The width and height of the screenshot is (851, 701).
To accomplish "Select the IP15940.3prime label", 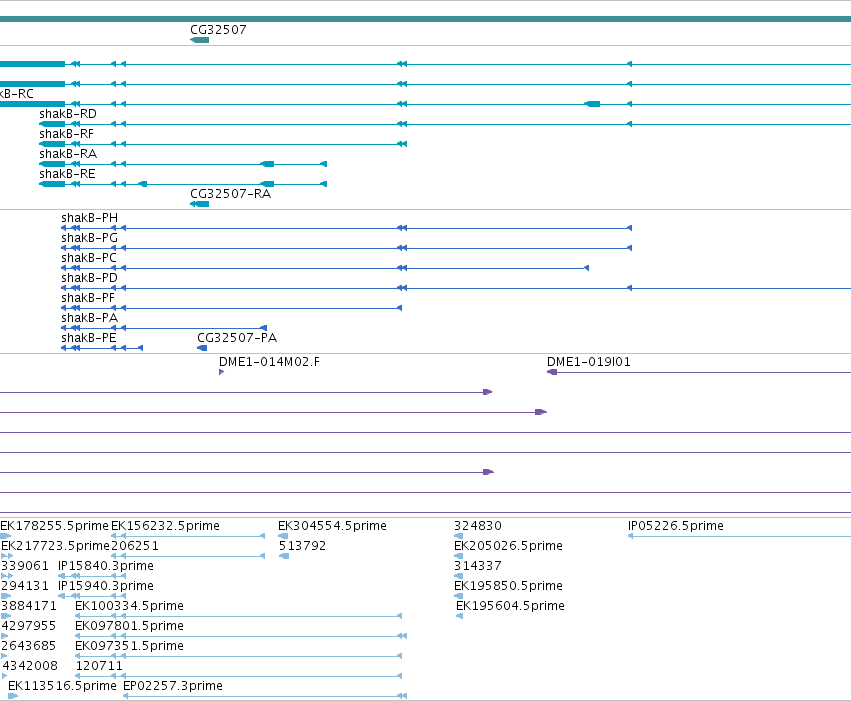I will 106,586.
